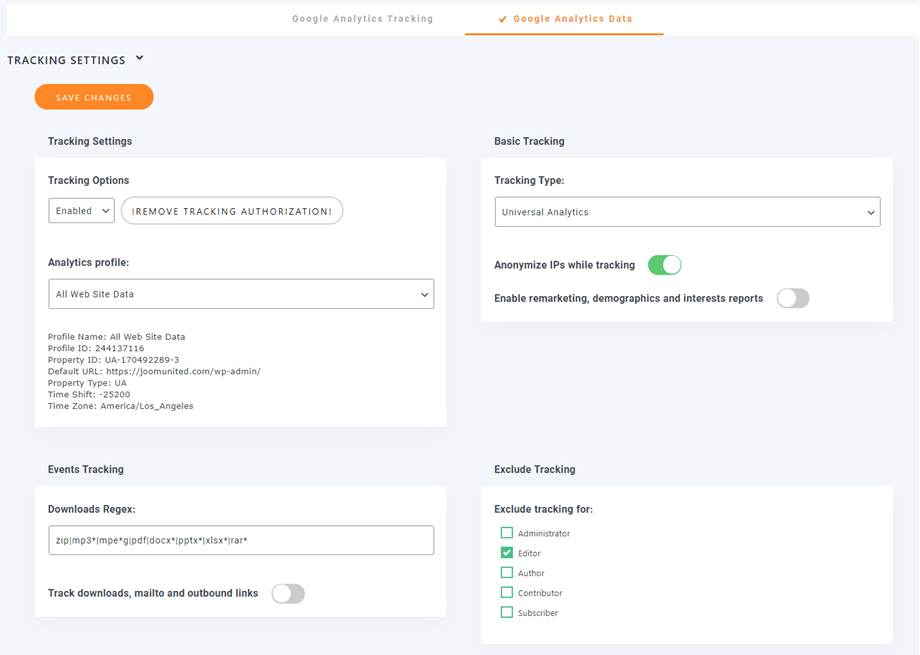This screenshot has height=655, width=920.
Task: Enable remarketing, demographics and interests toggle
Action: [792, 298]
